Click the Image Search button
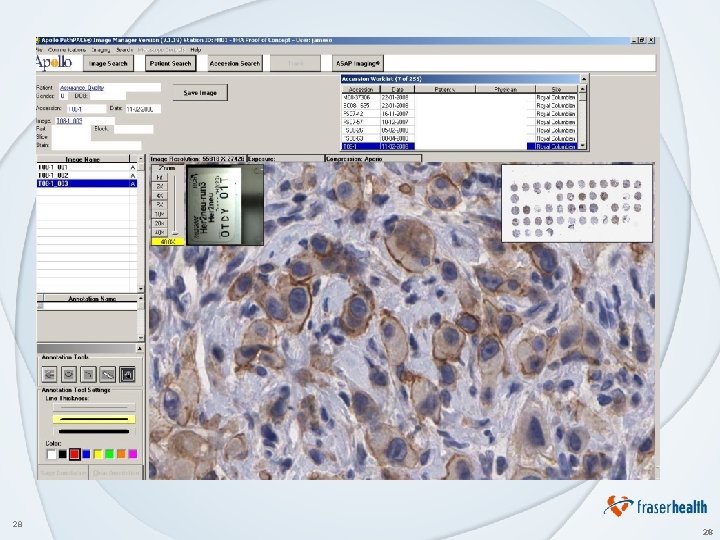Screen dimensions: 720x540 point(108,63)
